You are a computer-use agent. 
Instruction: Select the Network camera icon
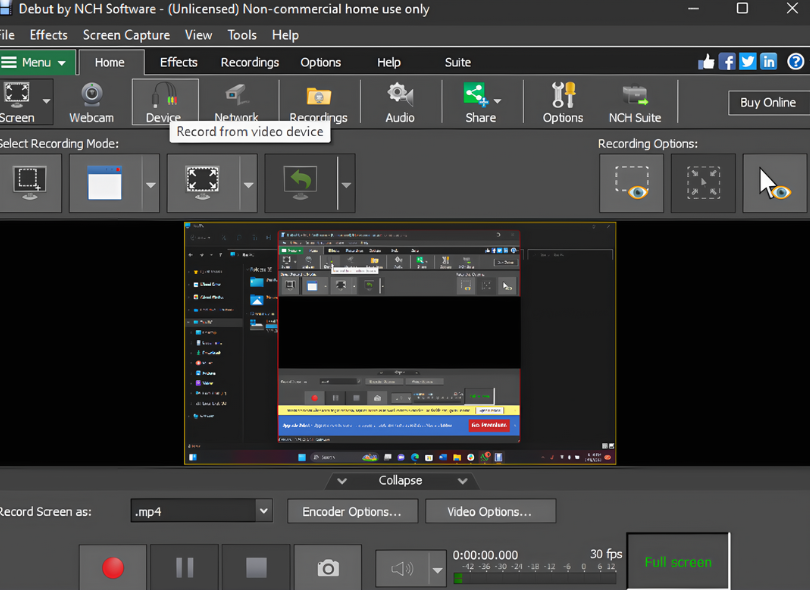click(236, 102)
